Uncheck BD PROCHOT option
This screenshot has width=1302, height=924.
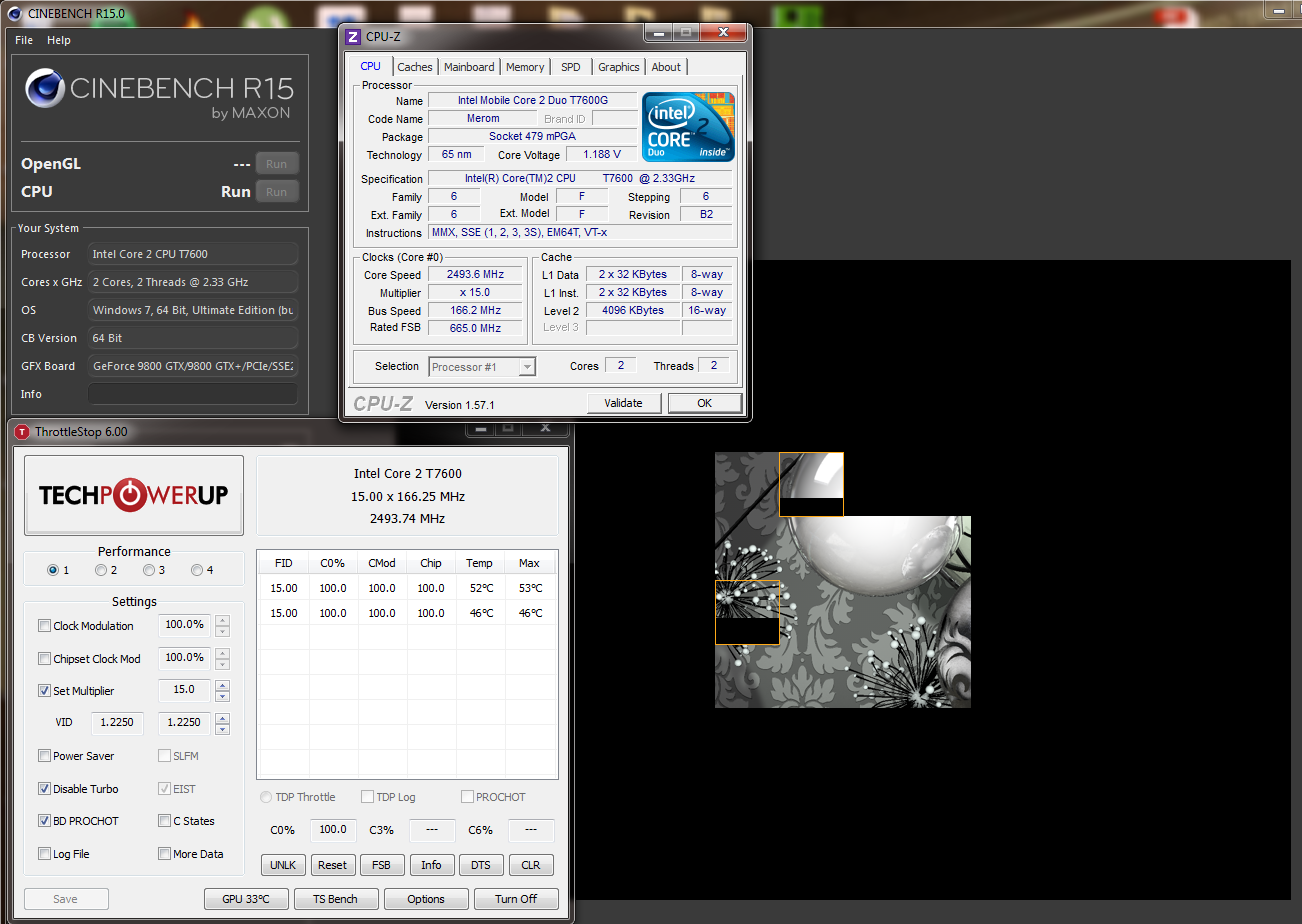click(44, 821)
